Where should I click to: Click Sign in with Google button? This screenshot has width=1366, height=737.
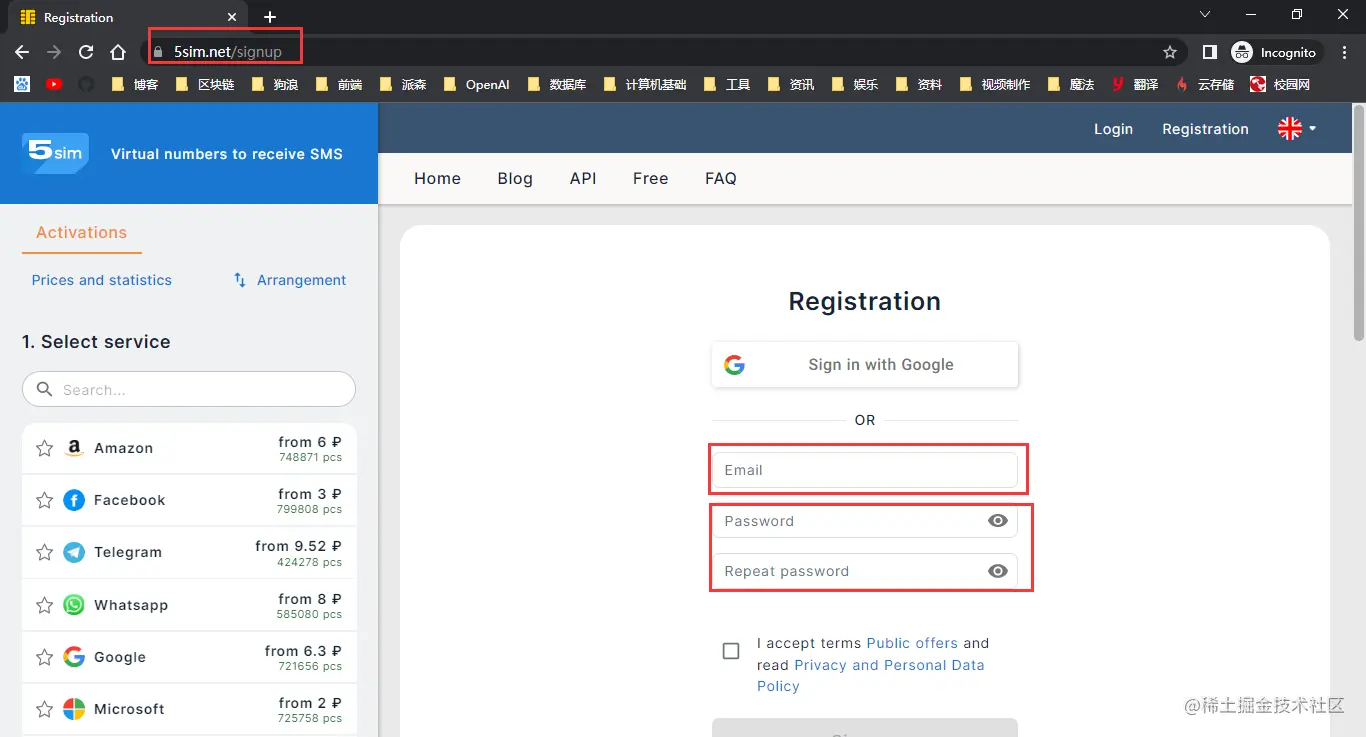point(865,365)
